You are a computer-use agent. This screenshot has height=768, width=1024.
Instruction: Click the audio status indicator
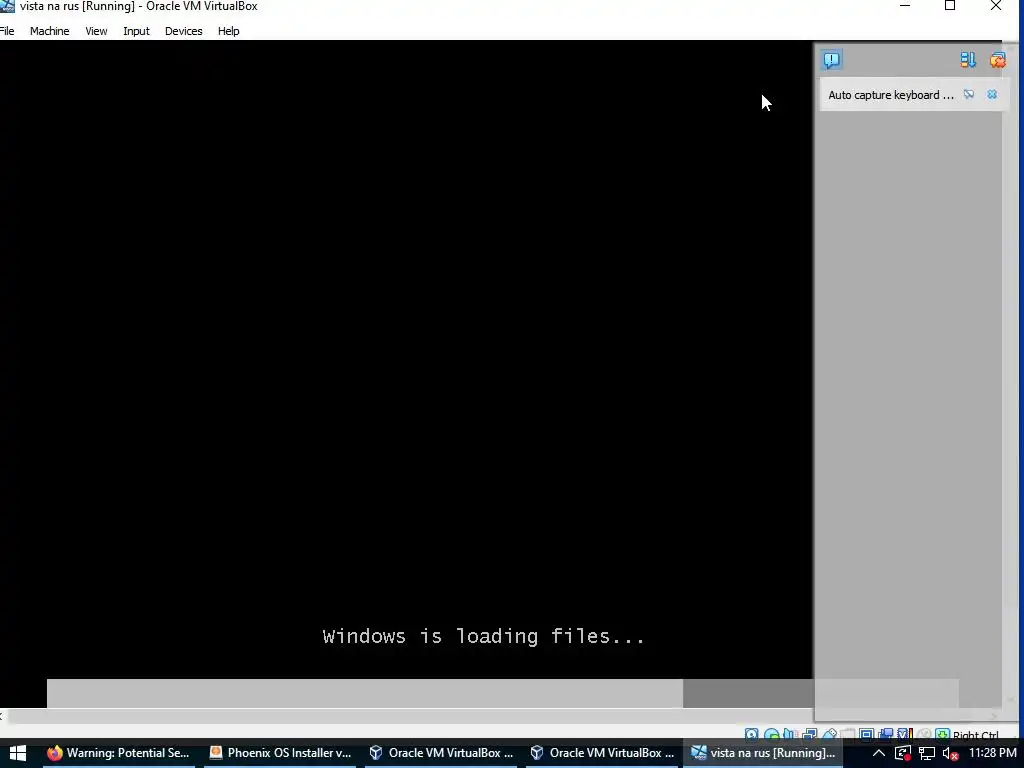790,735
